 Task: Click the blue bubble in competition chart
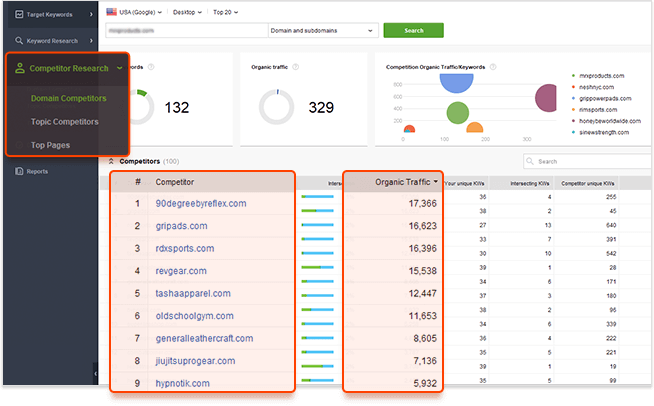[456, 83]
